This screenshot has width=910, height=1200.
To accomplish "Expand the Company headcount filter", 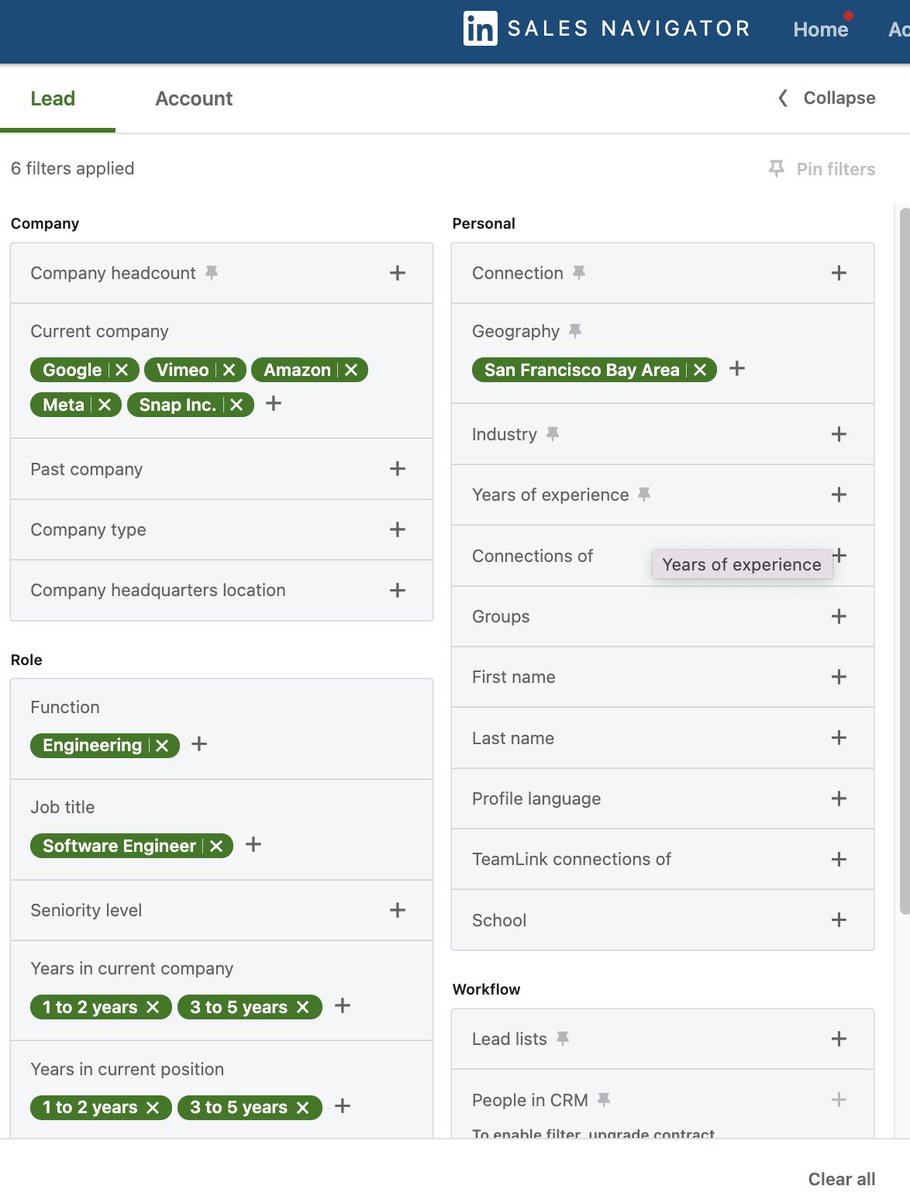I will coord(397,273).
